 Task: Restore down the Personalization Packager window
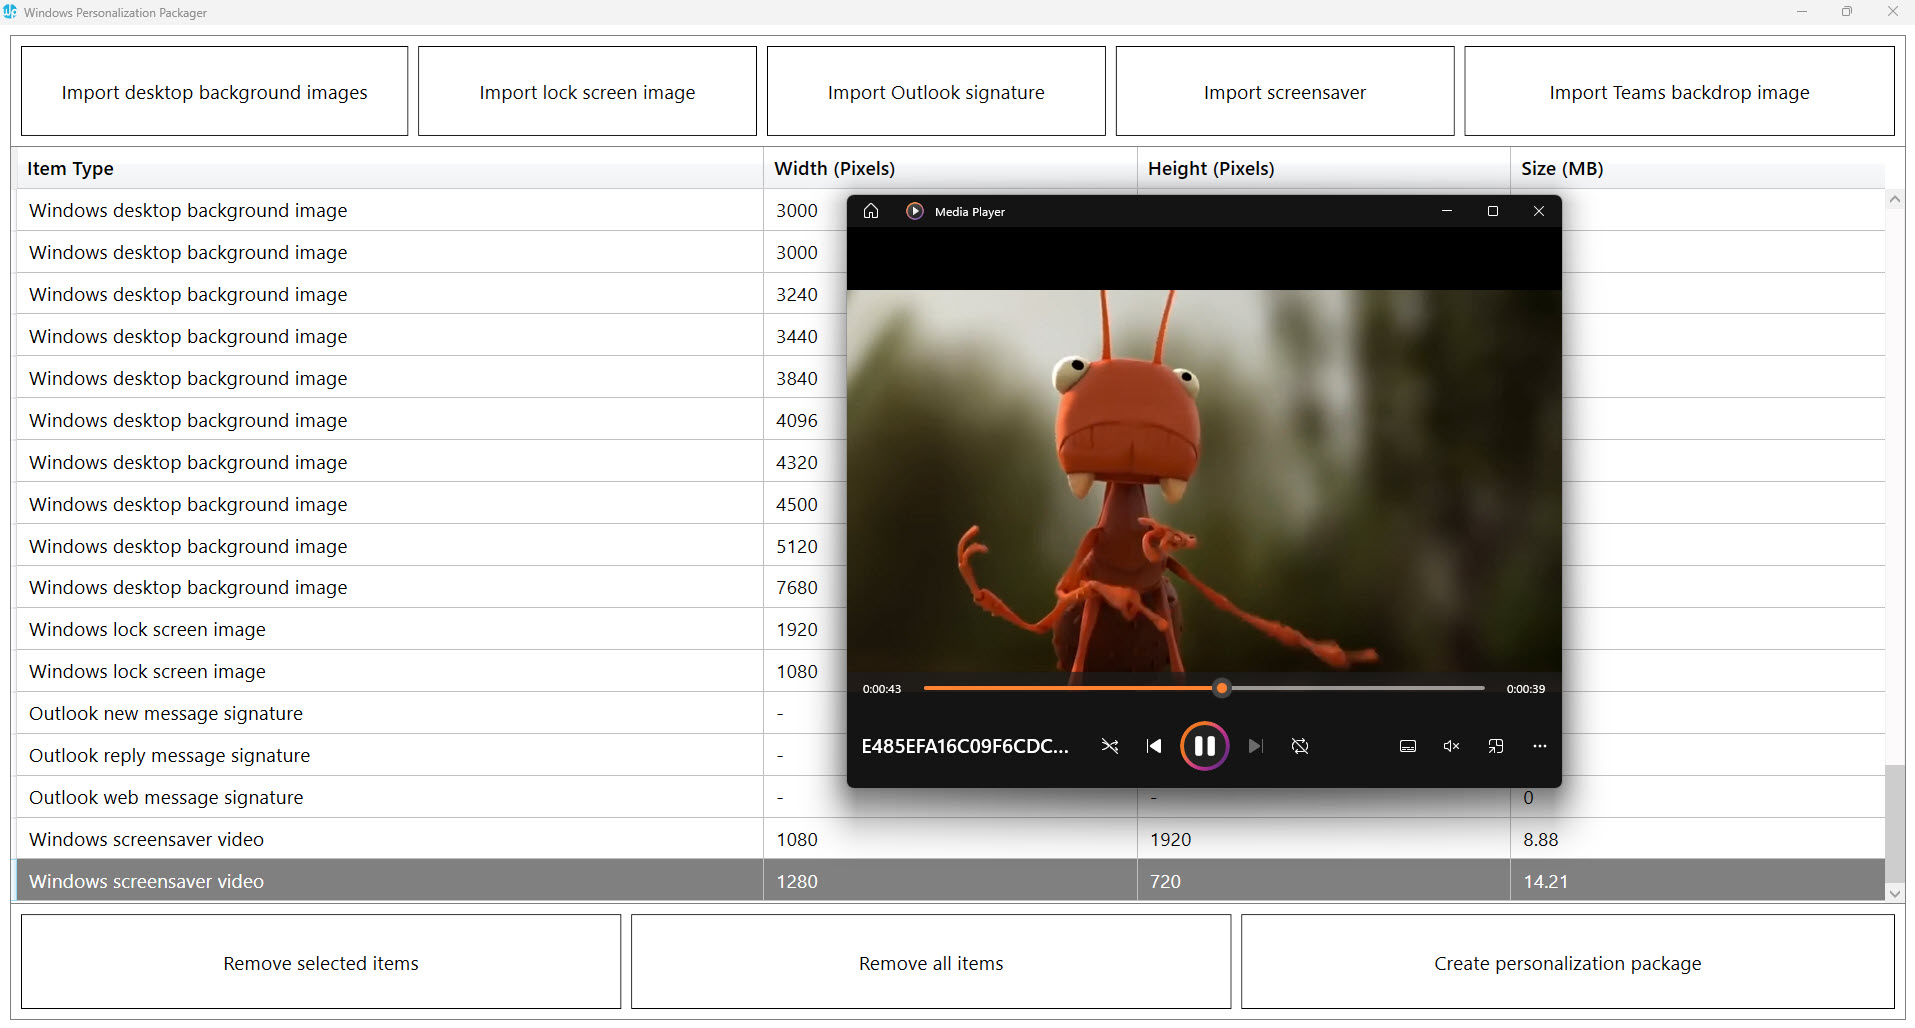[1847, 12]
